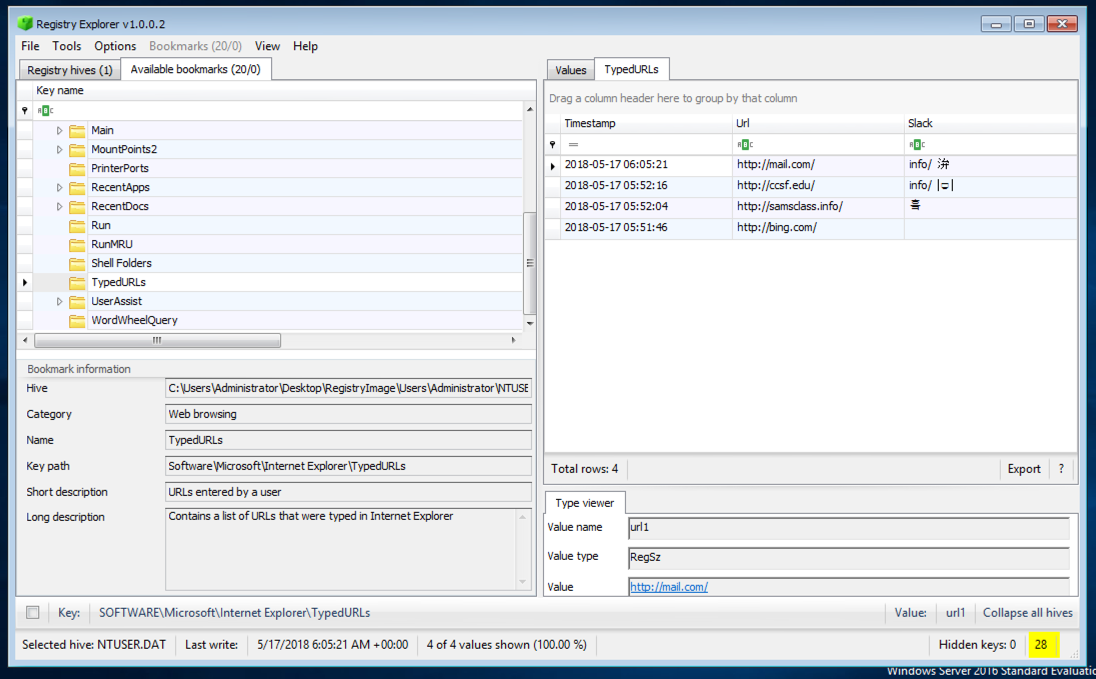Switch to the Values tab

click(570, 70)
